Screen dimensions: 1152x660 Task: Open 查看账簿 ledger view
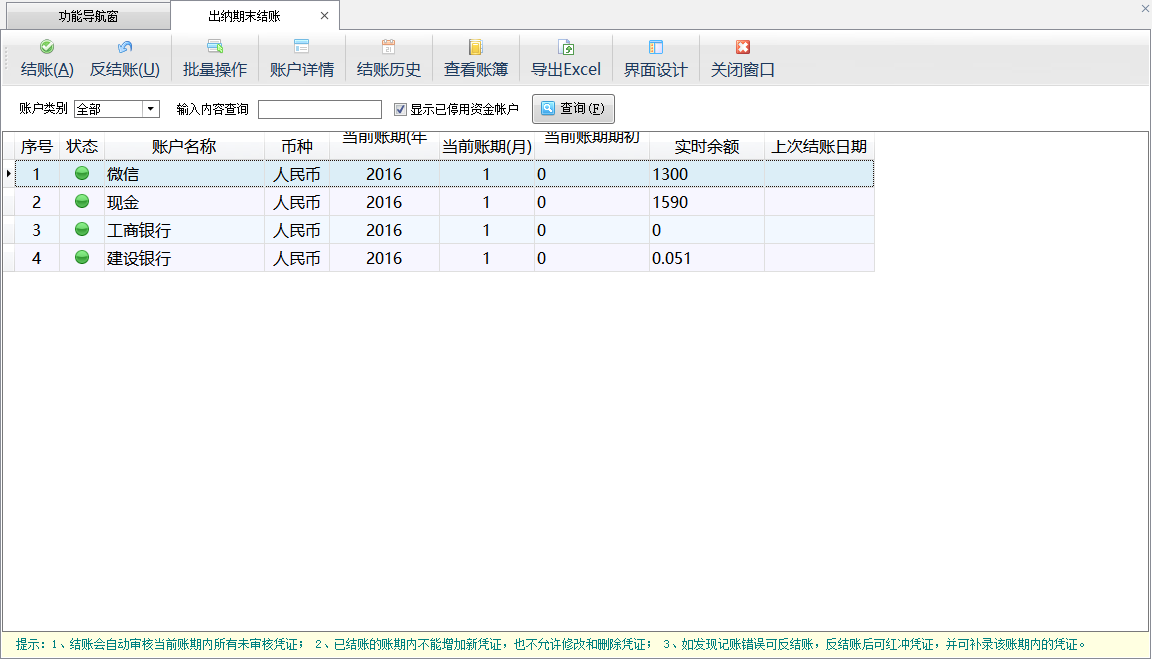(476, 47)
